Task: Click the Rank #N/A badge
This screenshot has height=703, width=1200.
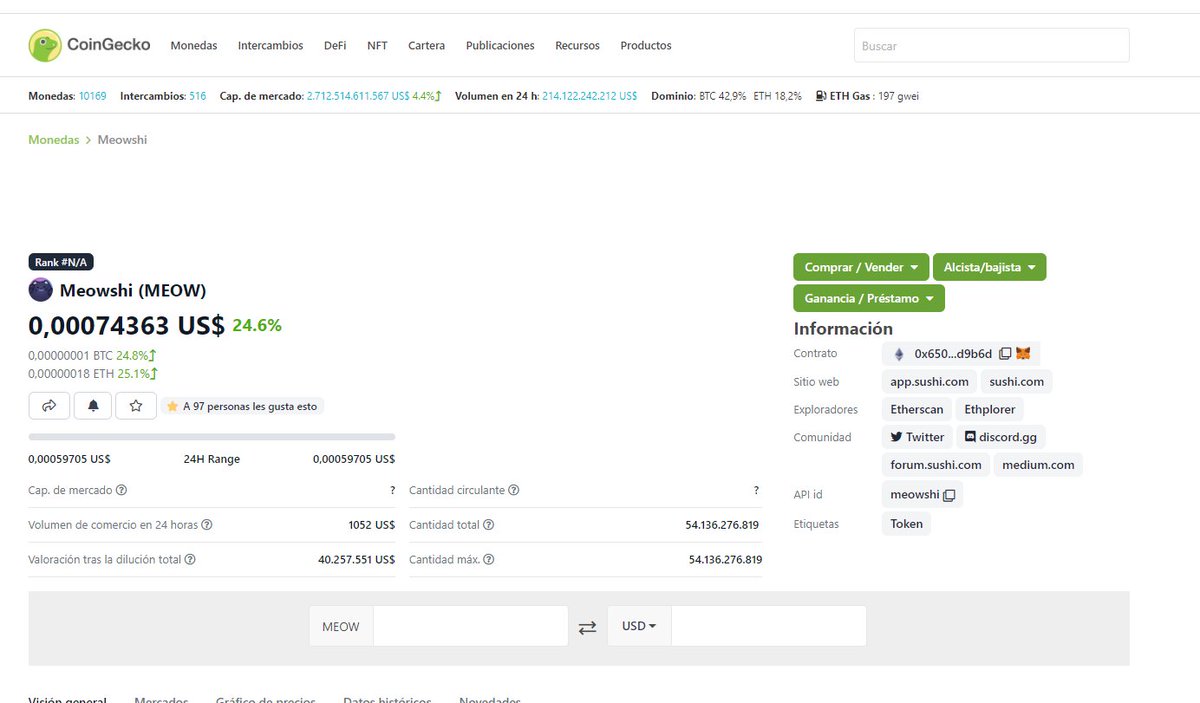Action: 61,262
